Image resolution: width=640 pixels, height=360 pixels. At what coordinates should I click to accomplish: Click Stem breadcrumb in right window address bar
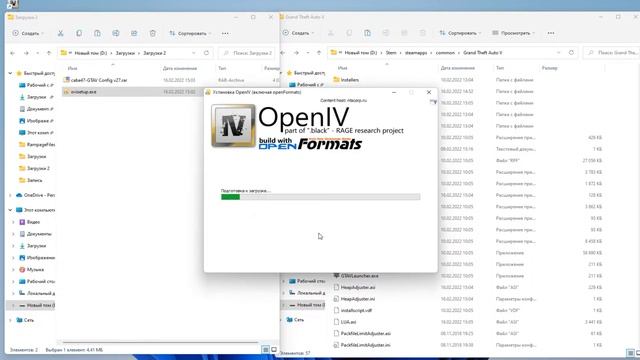coord(391,53)
